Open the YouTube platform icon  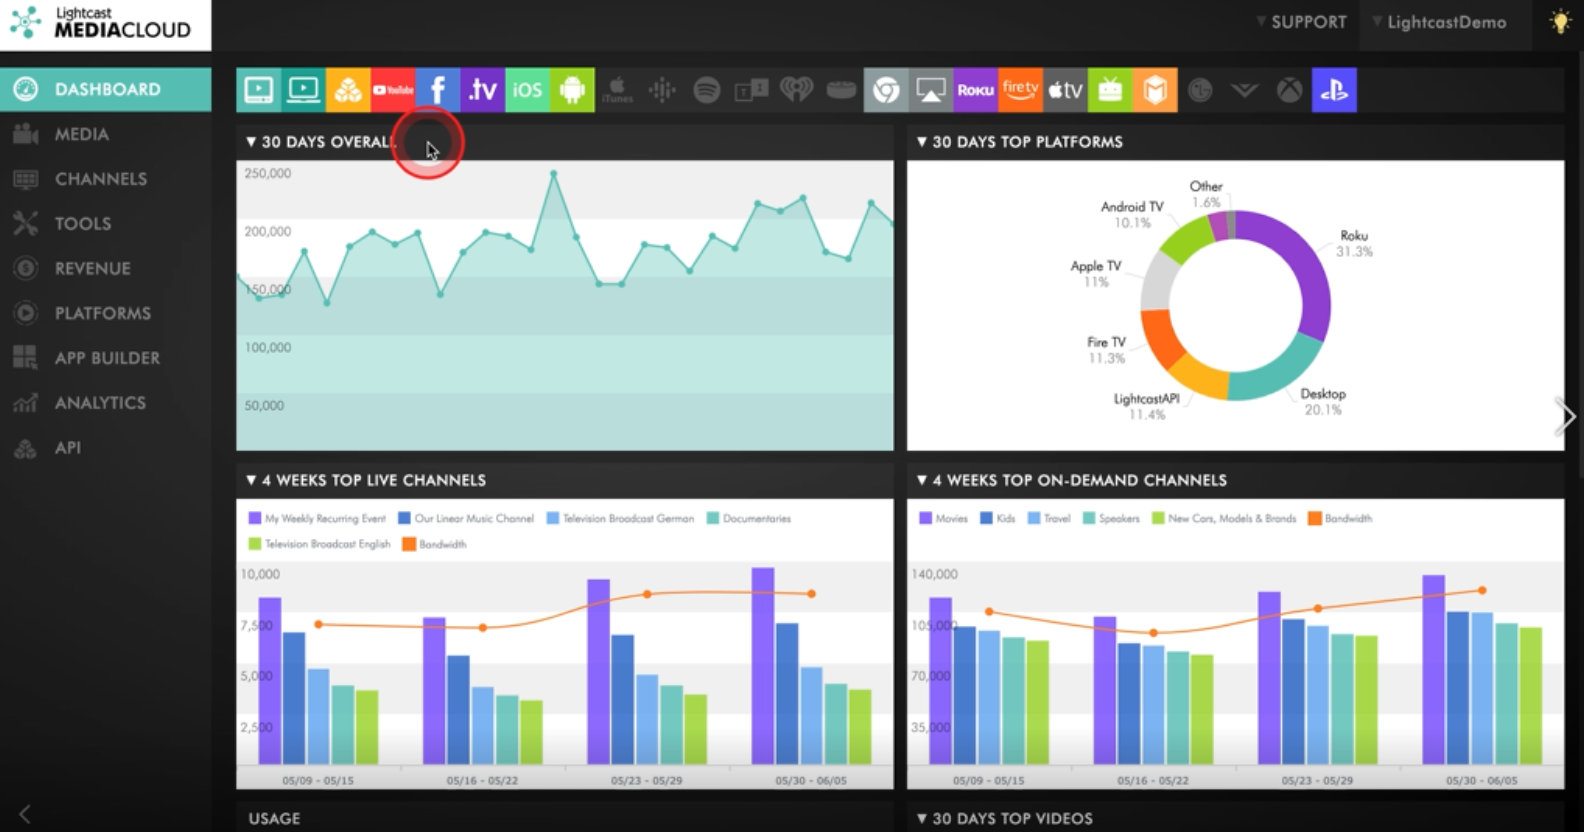tap(393, 90)
